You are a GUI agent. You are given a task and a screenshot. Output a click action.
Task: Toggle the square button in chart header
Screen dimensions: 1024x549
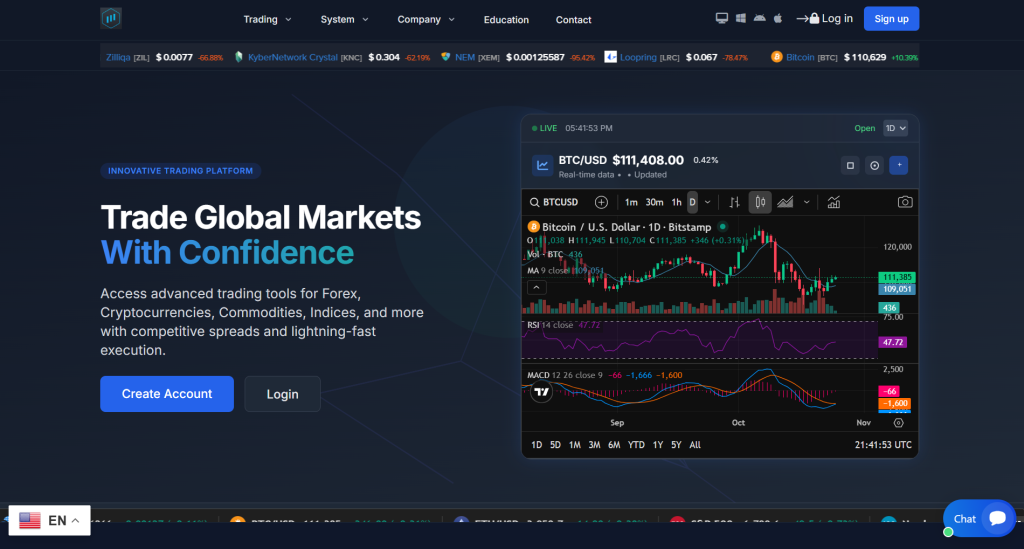850,165
